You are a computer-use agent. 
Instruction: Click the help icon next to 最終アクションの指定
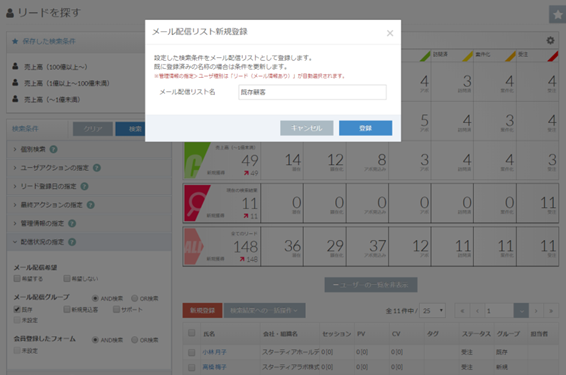point(91,205)
